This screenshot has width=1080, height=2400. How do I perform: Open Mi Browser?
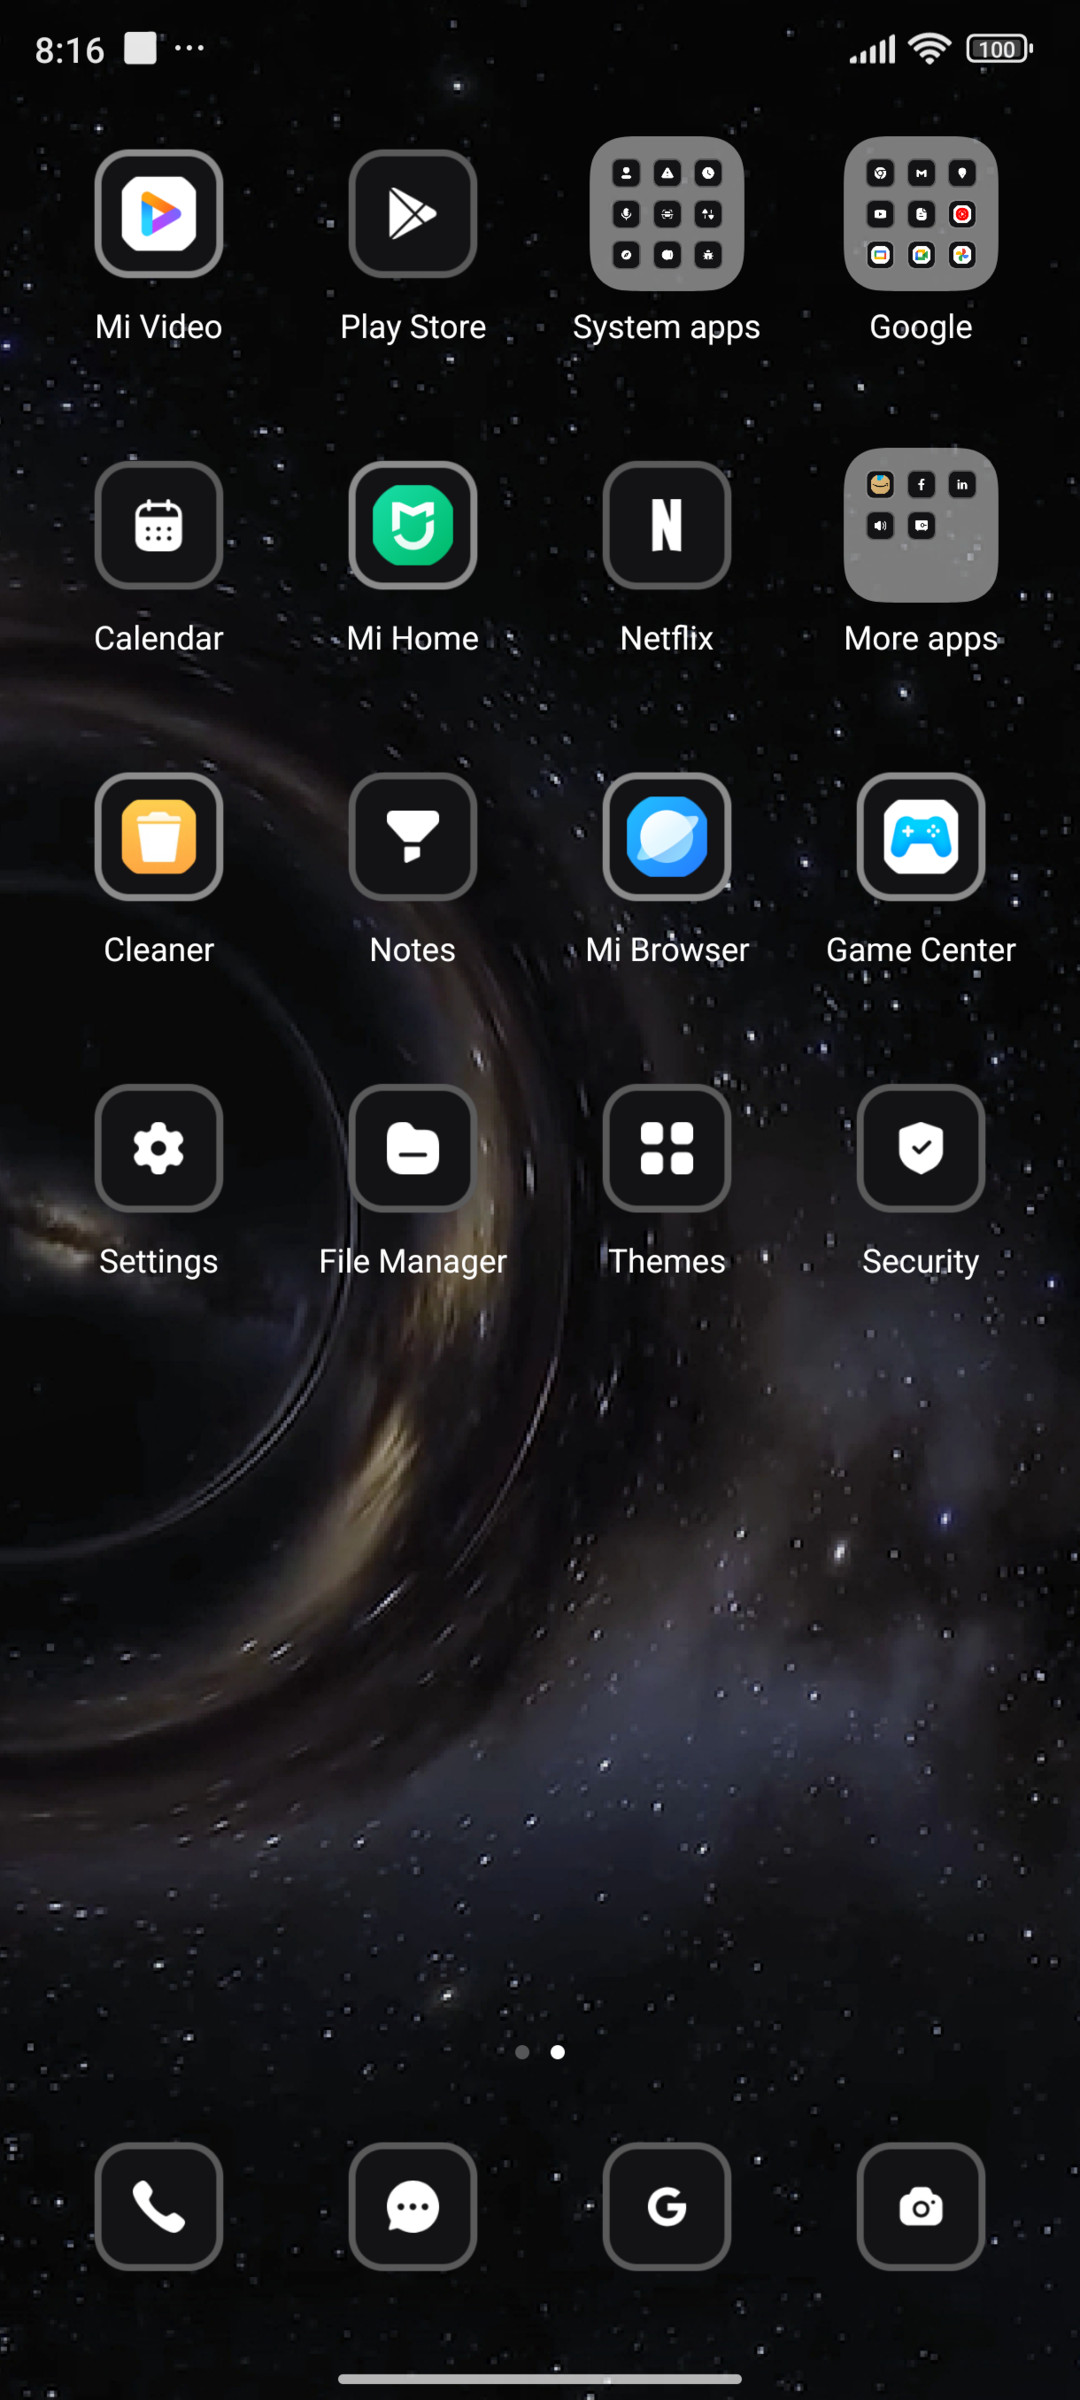pyautogui.click(x=667, y=837)
